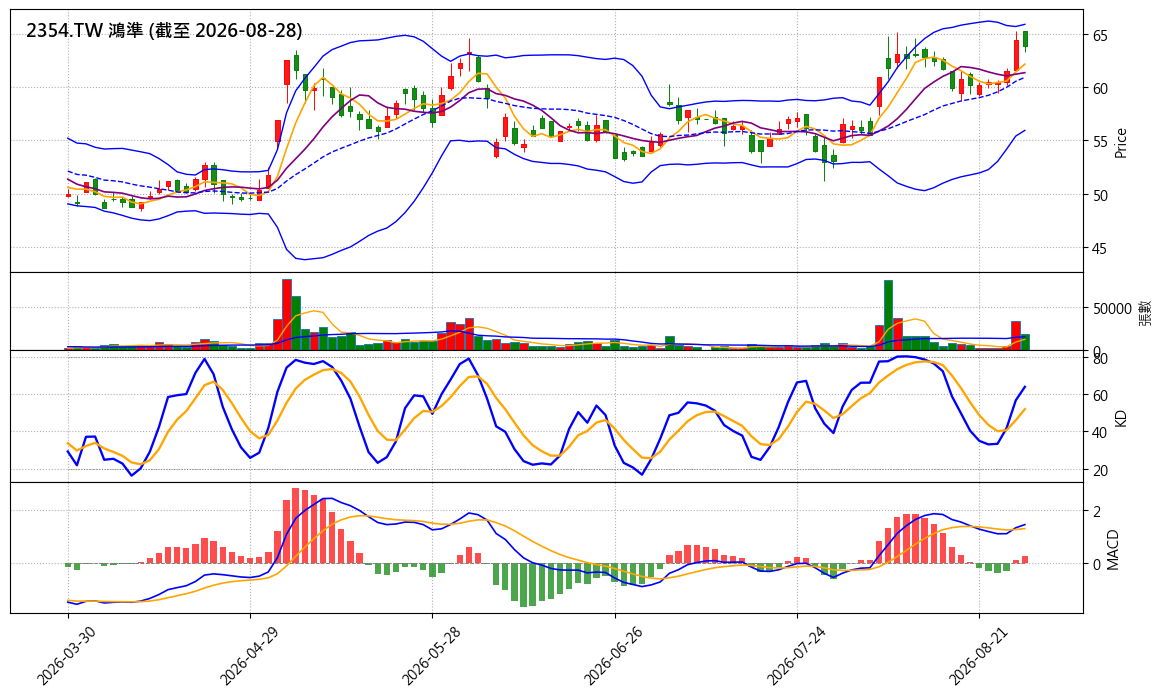Click KD tick value 60
1163x698 pixels.
[1100, 396]
